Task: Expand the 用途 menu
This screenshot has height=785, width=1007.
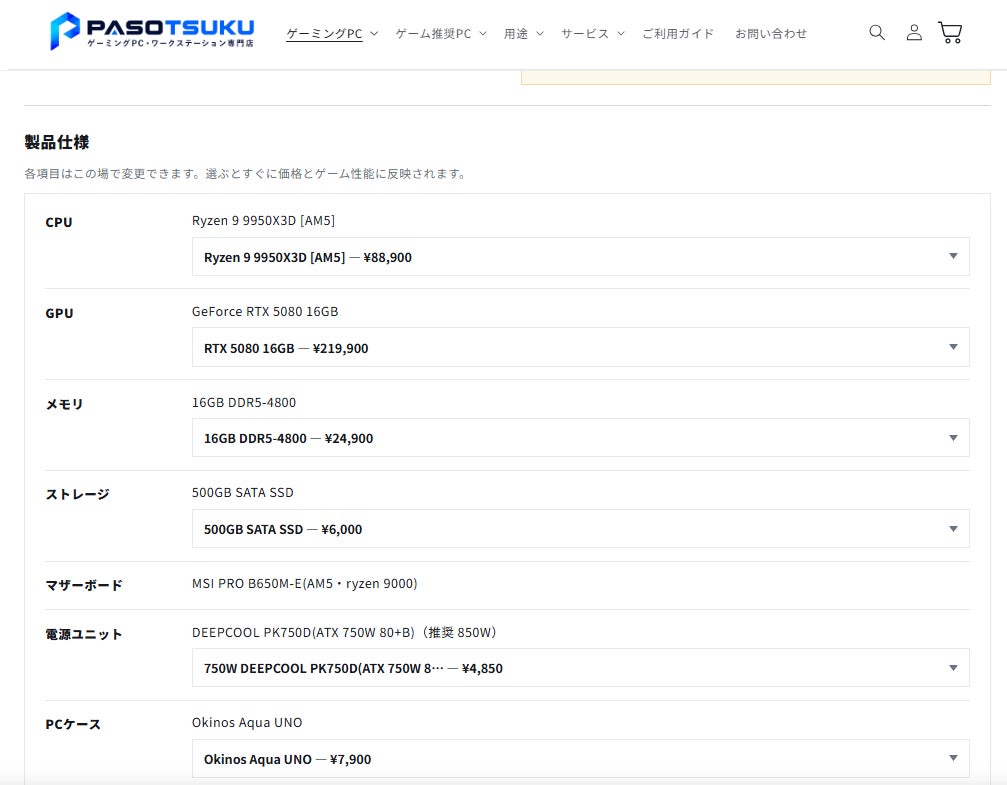Action: pos(523,33)
